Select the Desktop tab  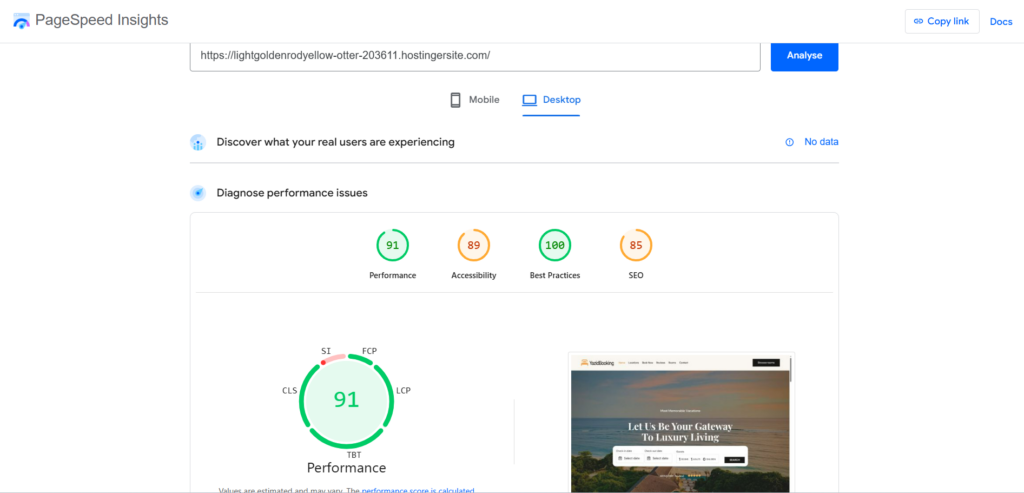click(x=551, y=100)
